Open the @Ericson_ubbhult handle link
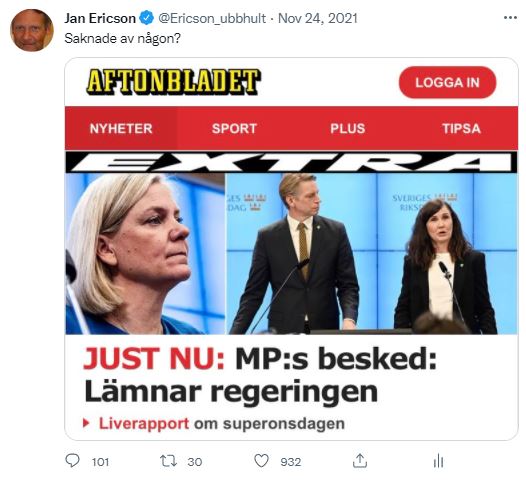This screenshot has height=480, width=526. pyautogui.click(x=212, y=18)
